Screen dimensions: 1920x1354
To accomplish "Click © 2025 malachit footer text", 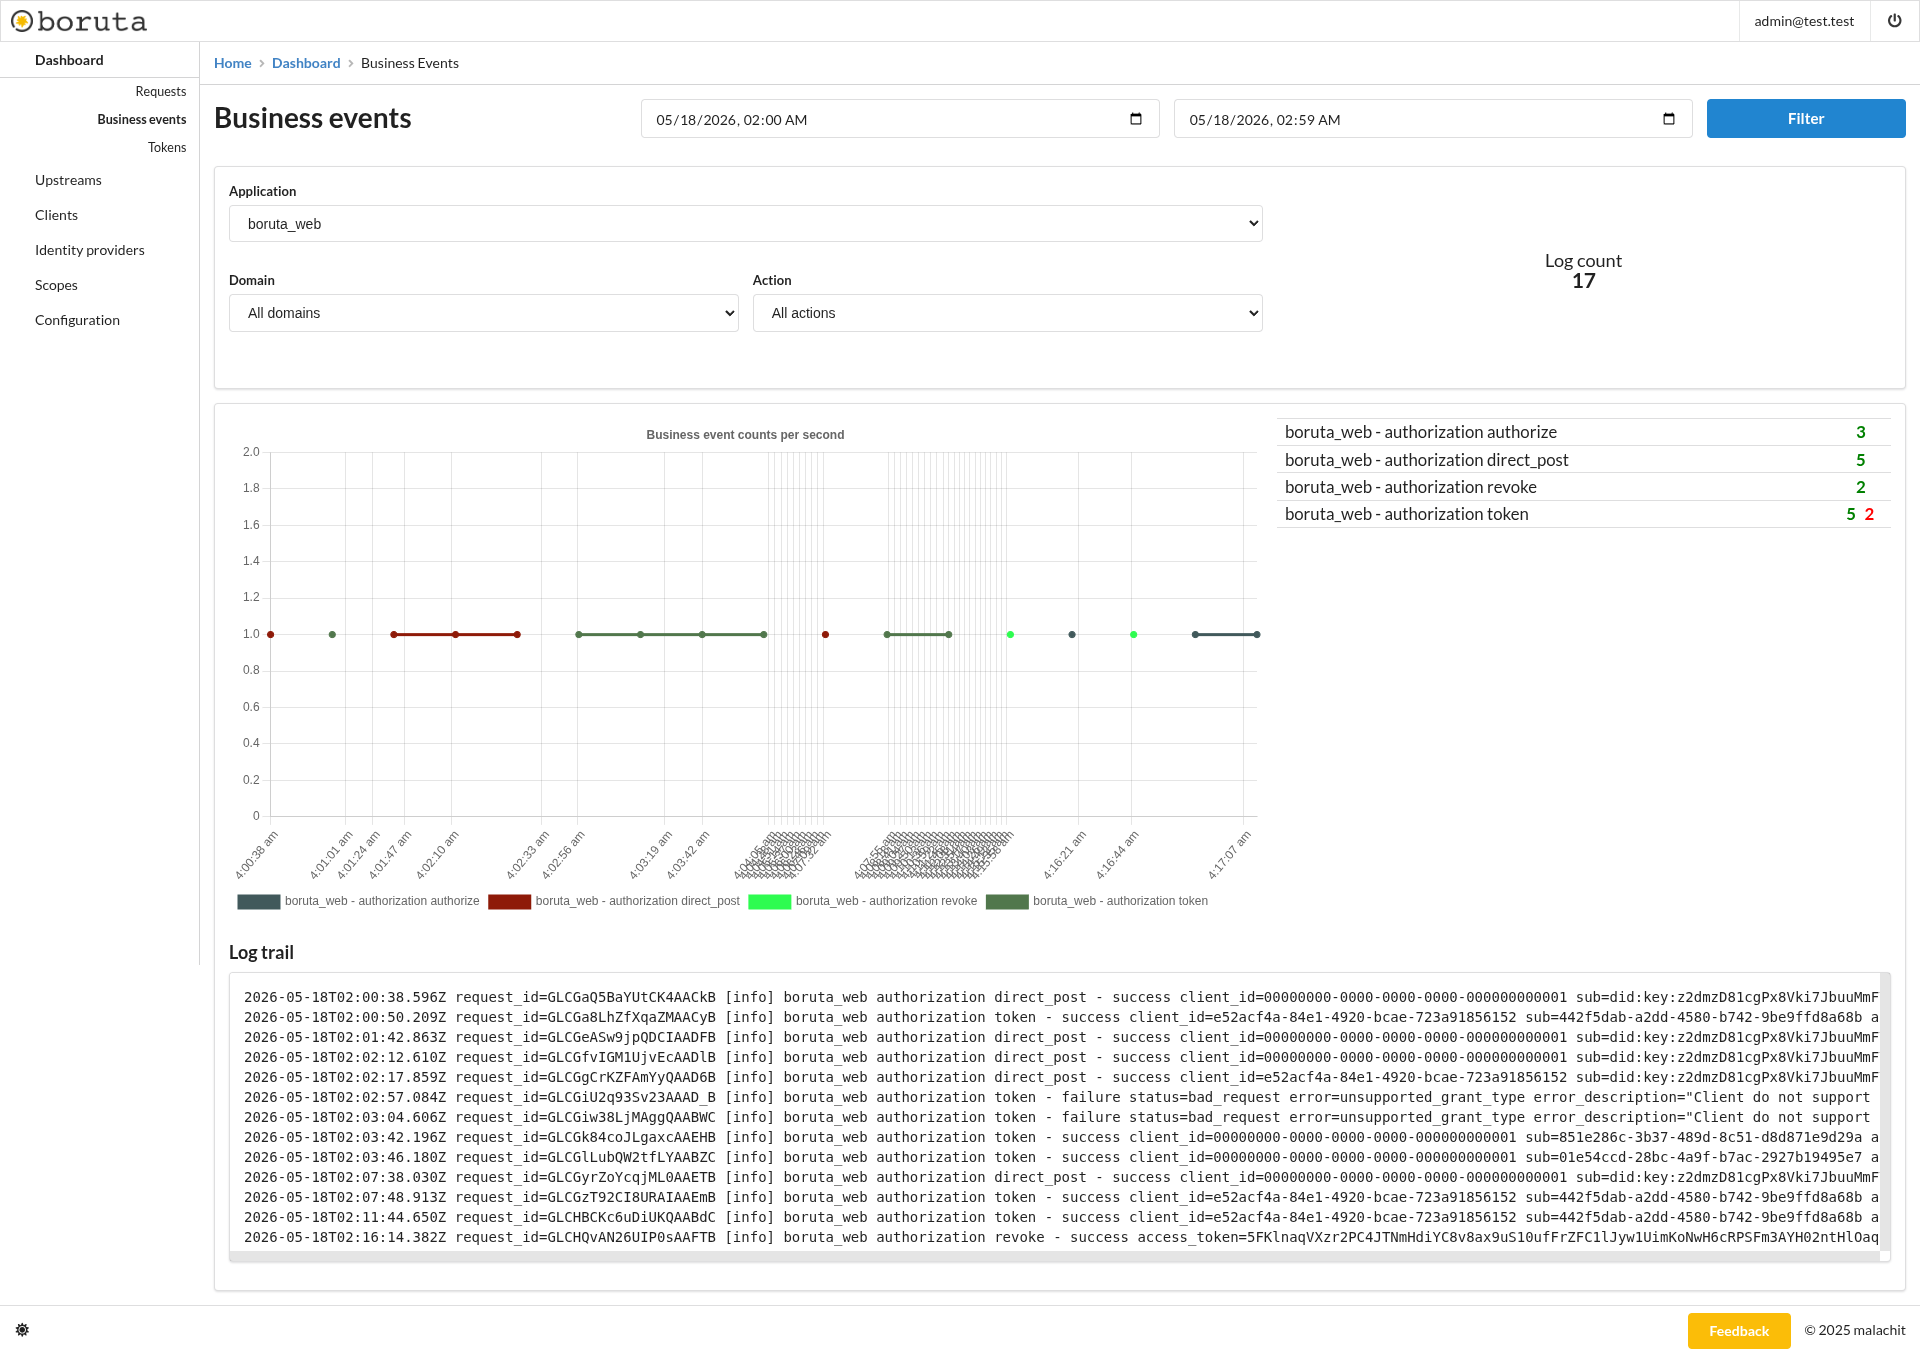I will [1855, 1330].
